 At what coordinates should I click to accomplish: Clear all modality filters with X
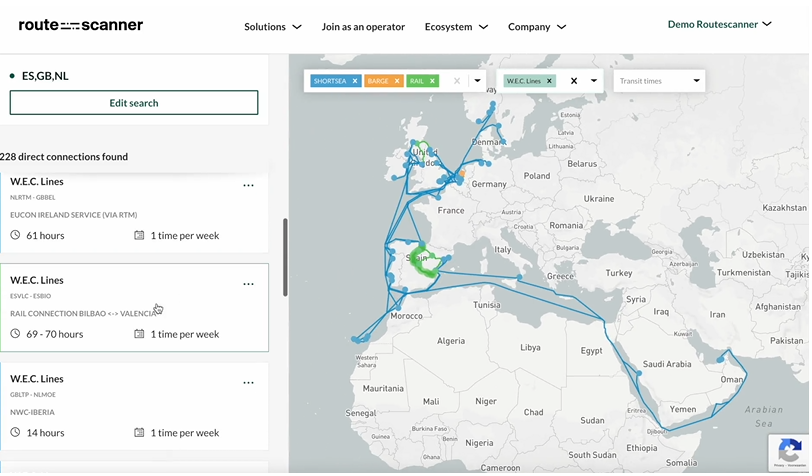(x=457, y=81)
